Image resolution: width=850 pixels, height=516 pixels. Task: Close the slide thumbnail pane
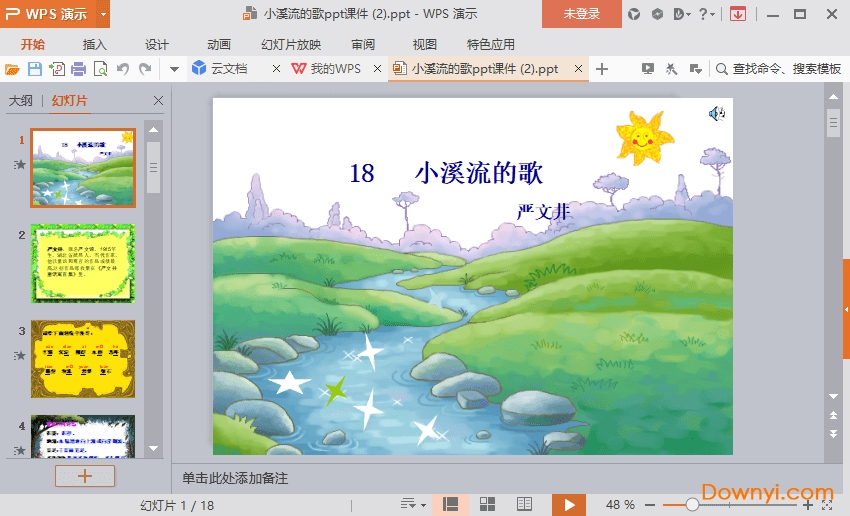(x=158, y=101)
